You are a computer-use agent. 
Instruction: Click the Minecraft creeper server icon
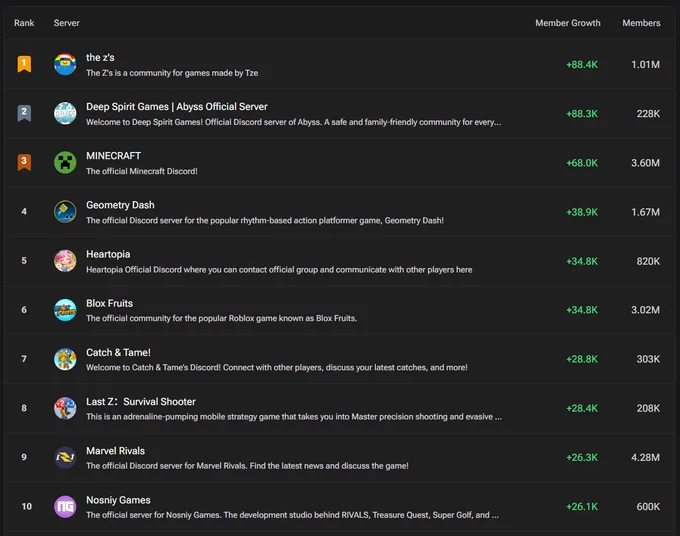click(65, 163)
